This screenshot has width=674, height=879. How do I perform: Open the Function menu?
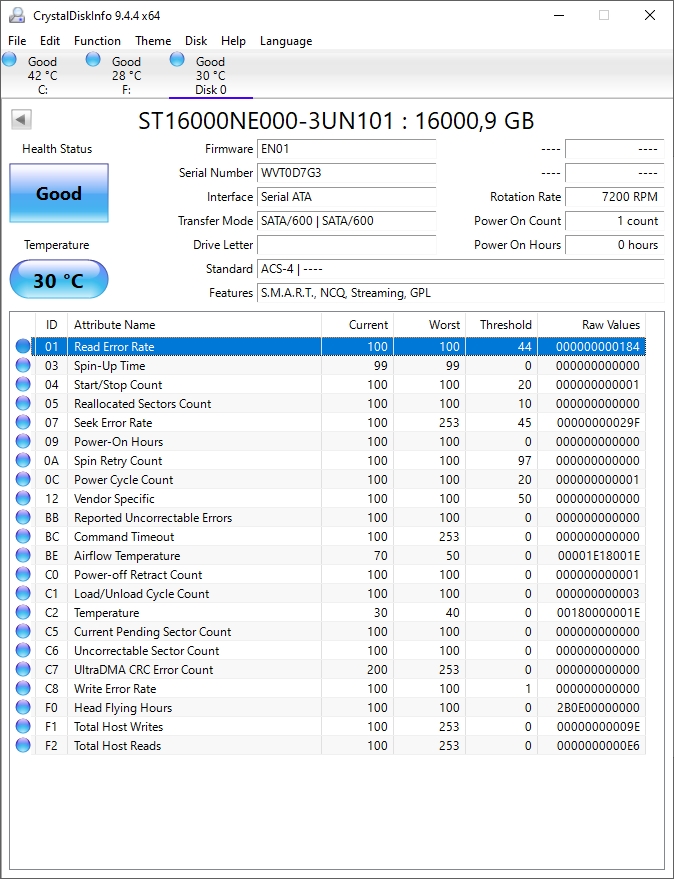(97, 41)
